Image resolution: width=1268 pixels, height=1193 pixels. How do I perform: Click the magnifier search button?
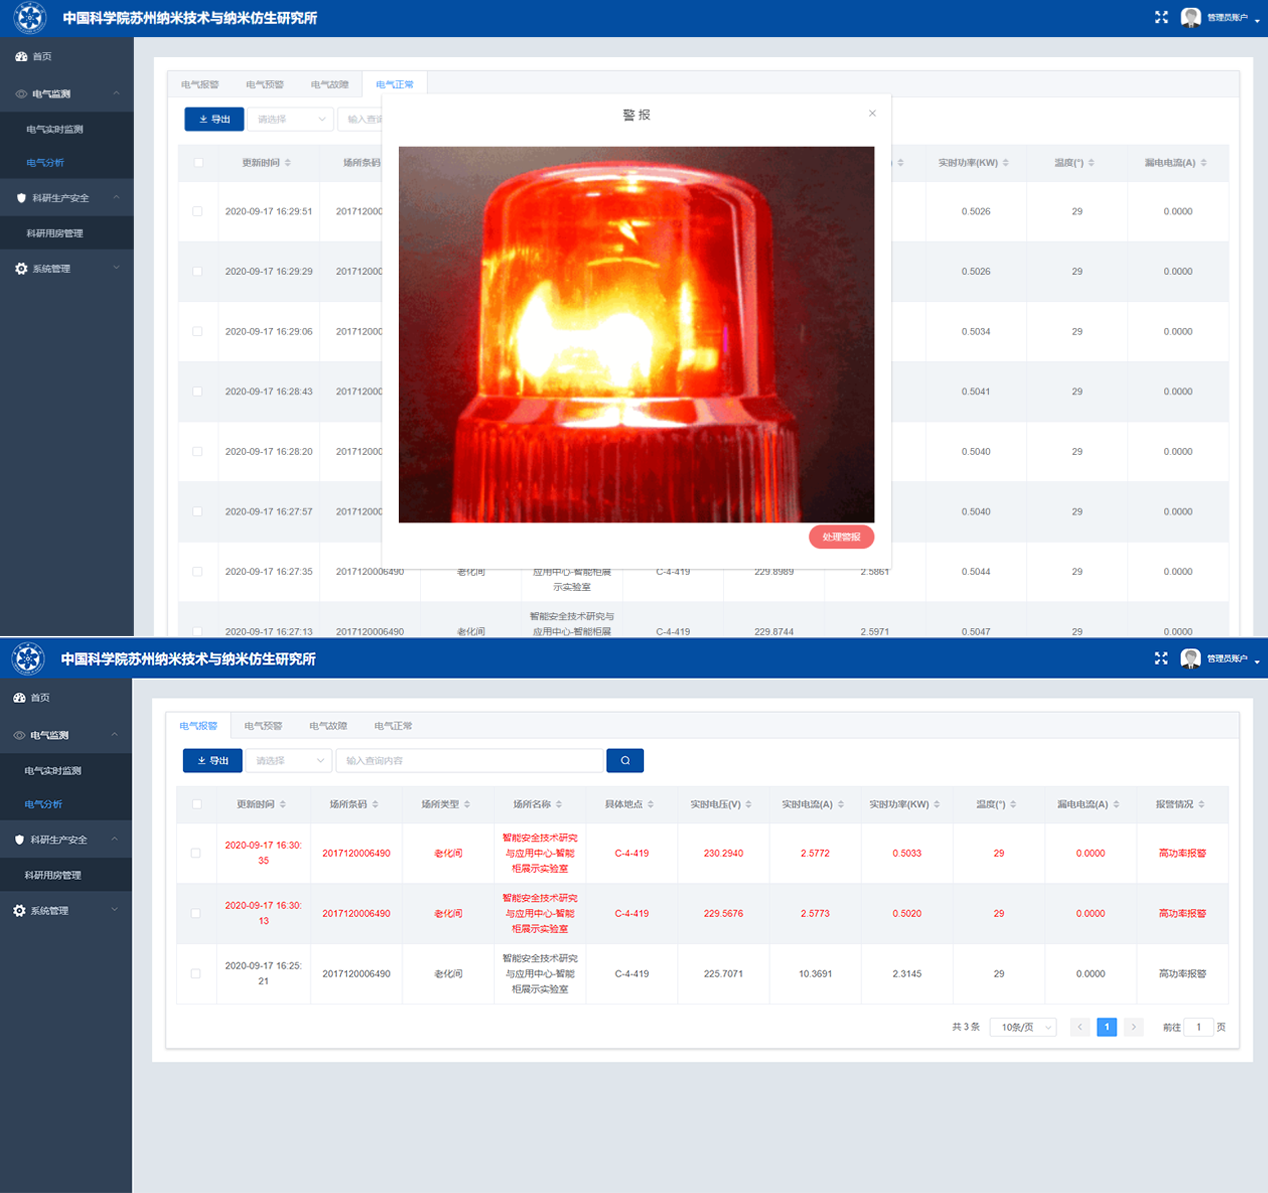pyautogui.click(x=625, y=761)
